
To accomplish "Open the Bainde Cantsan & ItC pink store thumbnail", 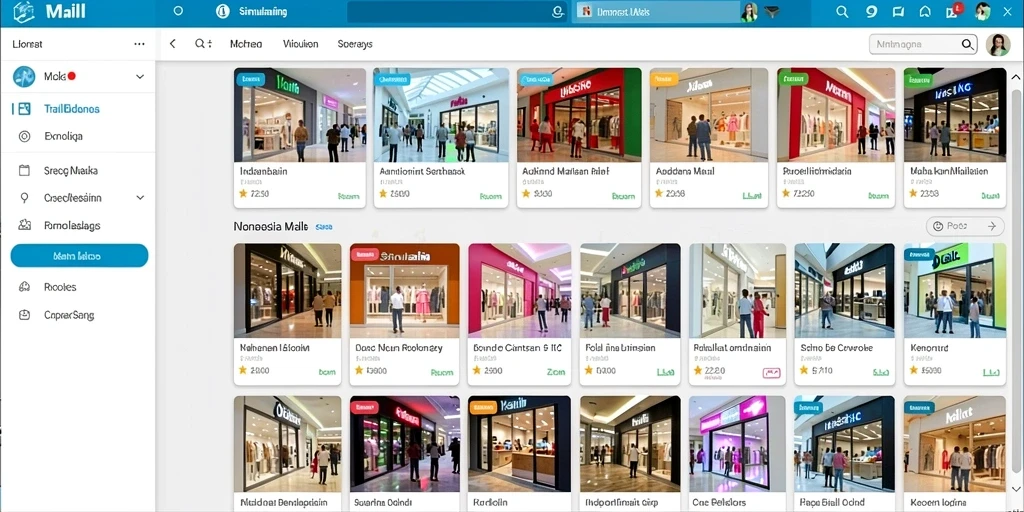I will point(519,291).
